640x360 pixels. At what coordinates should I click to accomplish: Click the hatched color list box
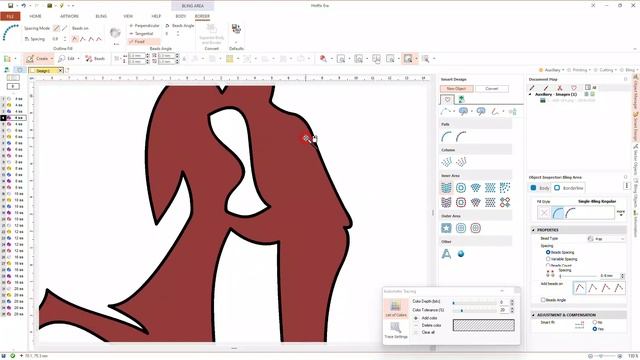(x=484, y=325)
